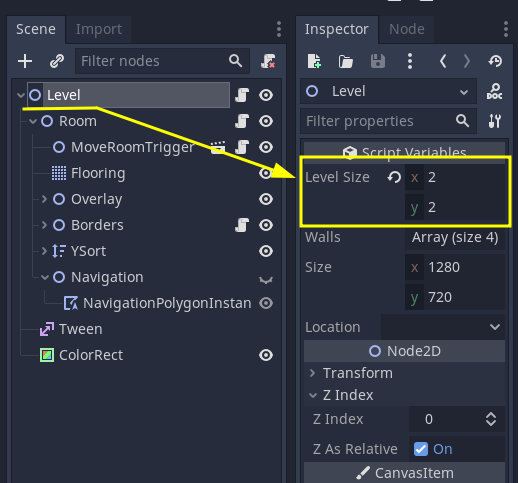Open the script attached to Borders node

tap(242, 225)
